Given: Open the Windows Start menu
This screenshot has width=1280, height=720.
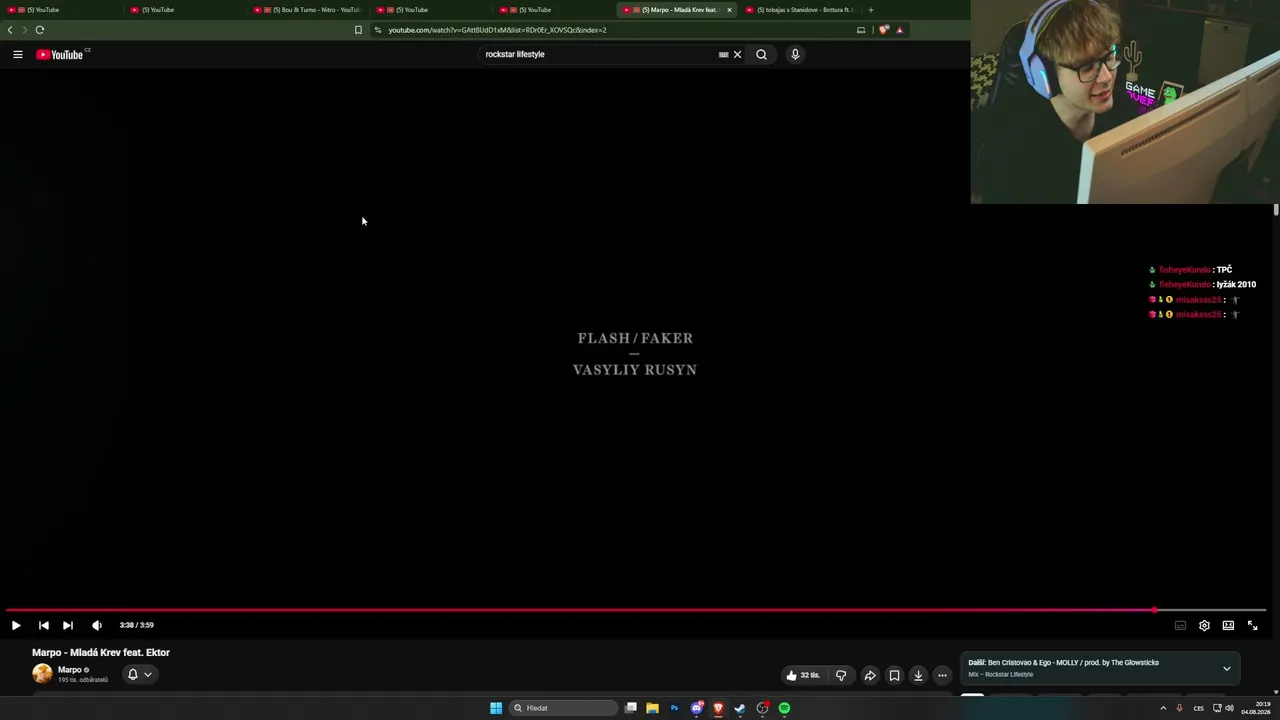Looking at the screenshot, I should coord(496,708).
